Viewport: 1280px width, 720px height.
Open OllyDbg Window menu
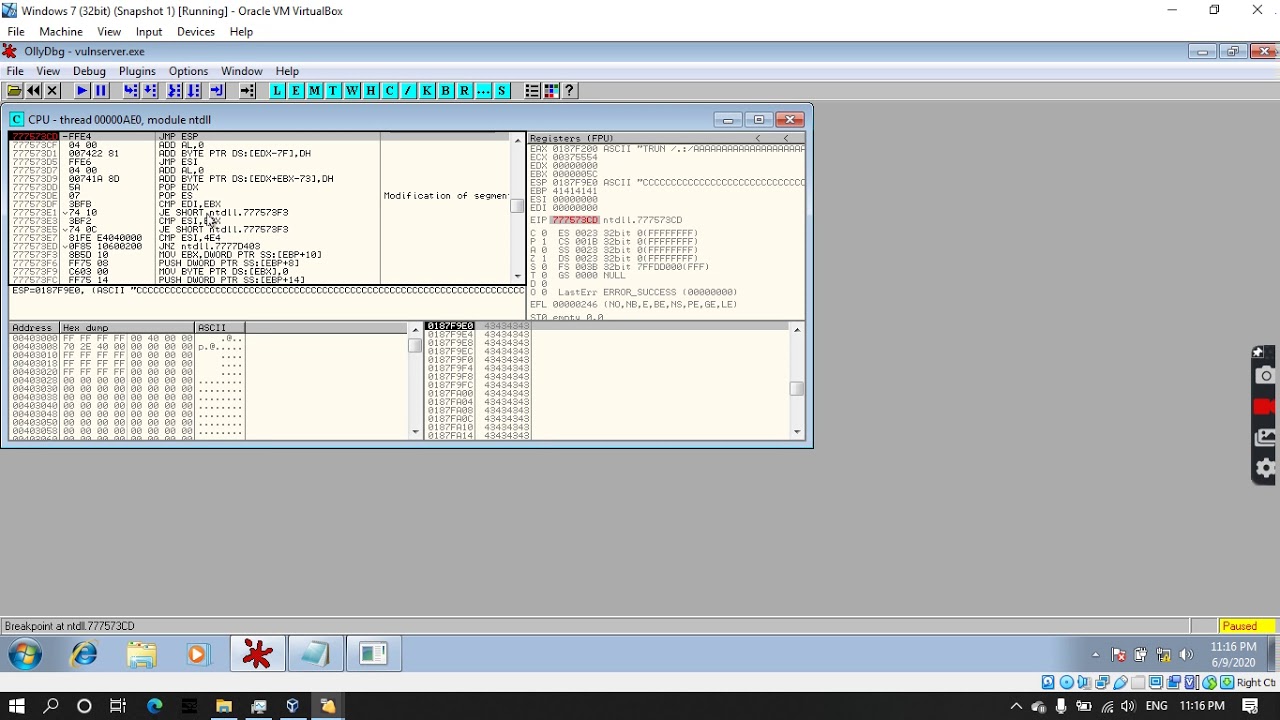coord(241,71)
